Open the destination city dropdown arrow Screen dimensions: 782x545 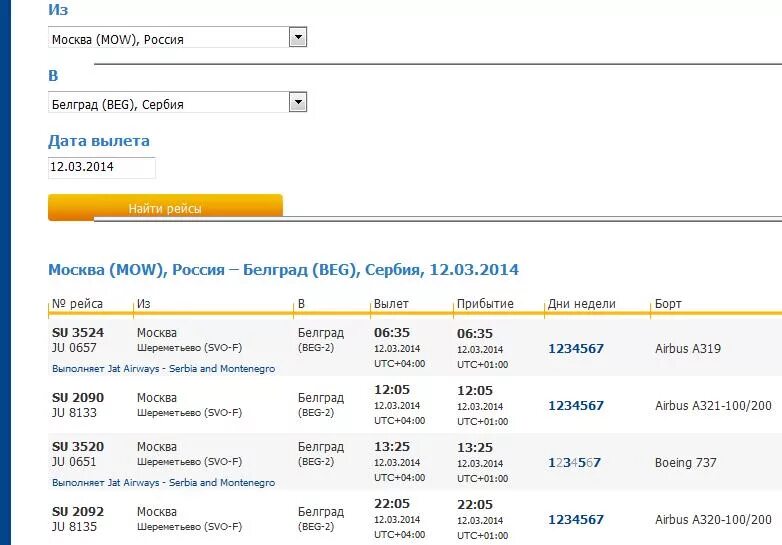pos(298,103)
